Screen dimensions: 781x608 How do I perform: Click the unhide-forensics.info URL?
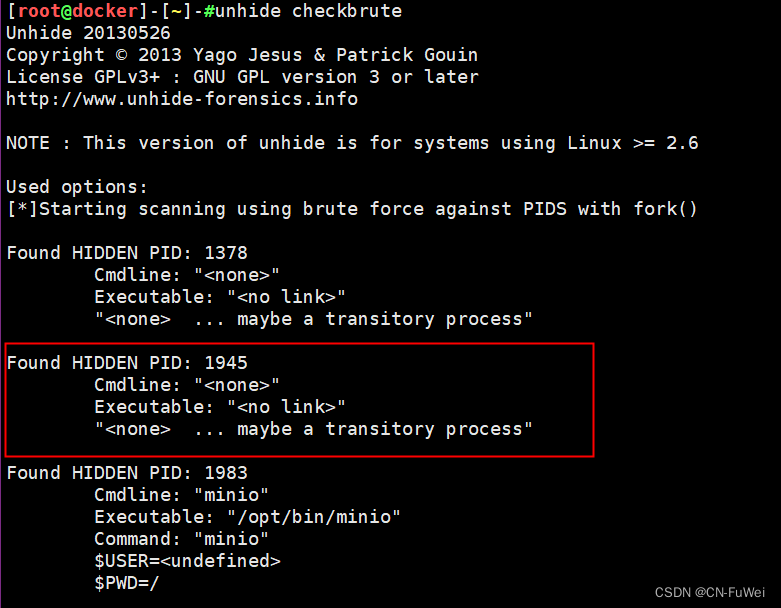pyautogui.click(x=182, y=99)
